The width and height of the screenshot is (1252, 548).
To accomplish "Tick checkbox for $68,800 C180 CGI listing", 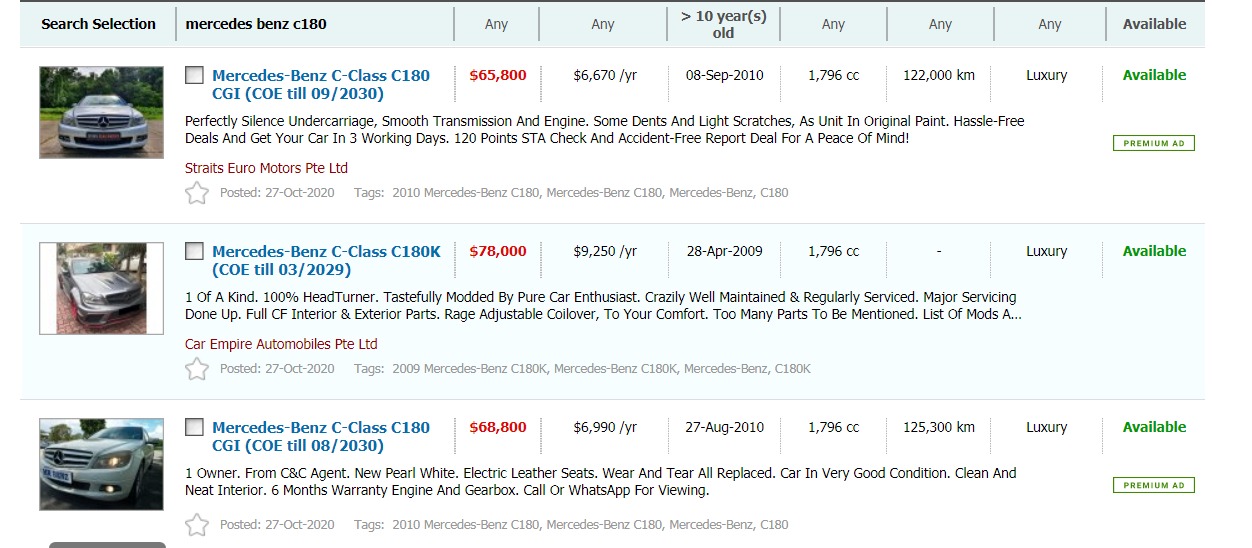I will tap(194, 427).
